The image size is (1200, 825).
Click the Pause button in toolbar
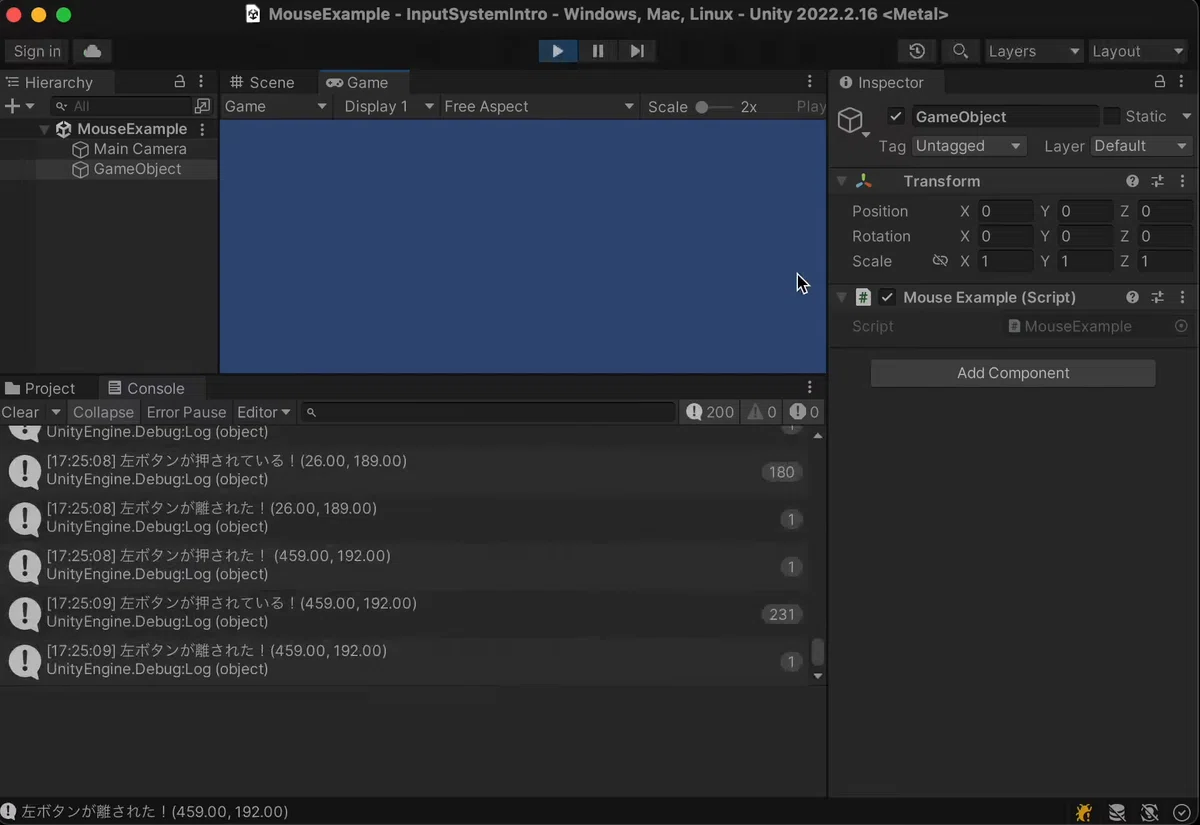point(598,51)
